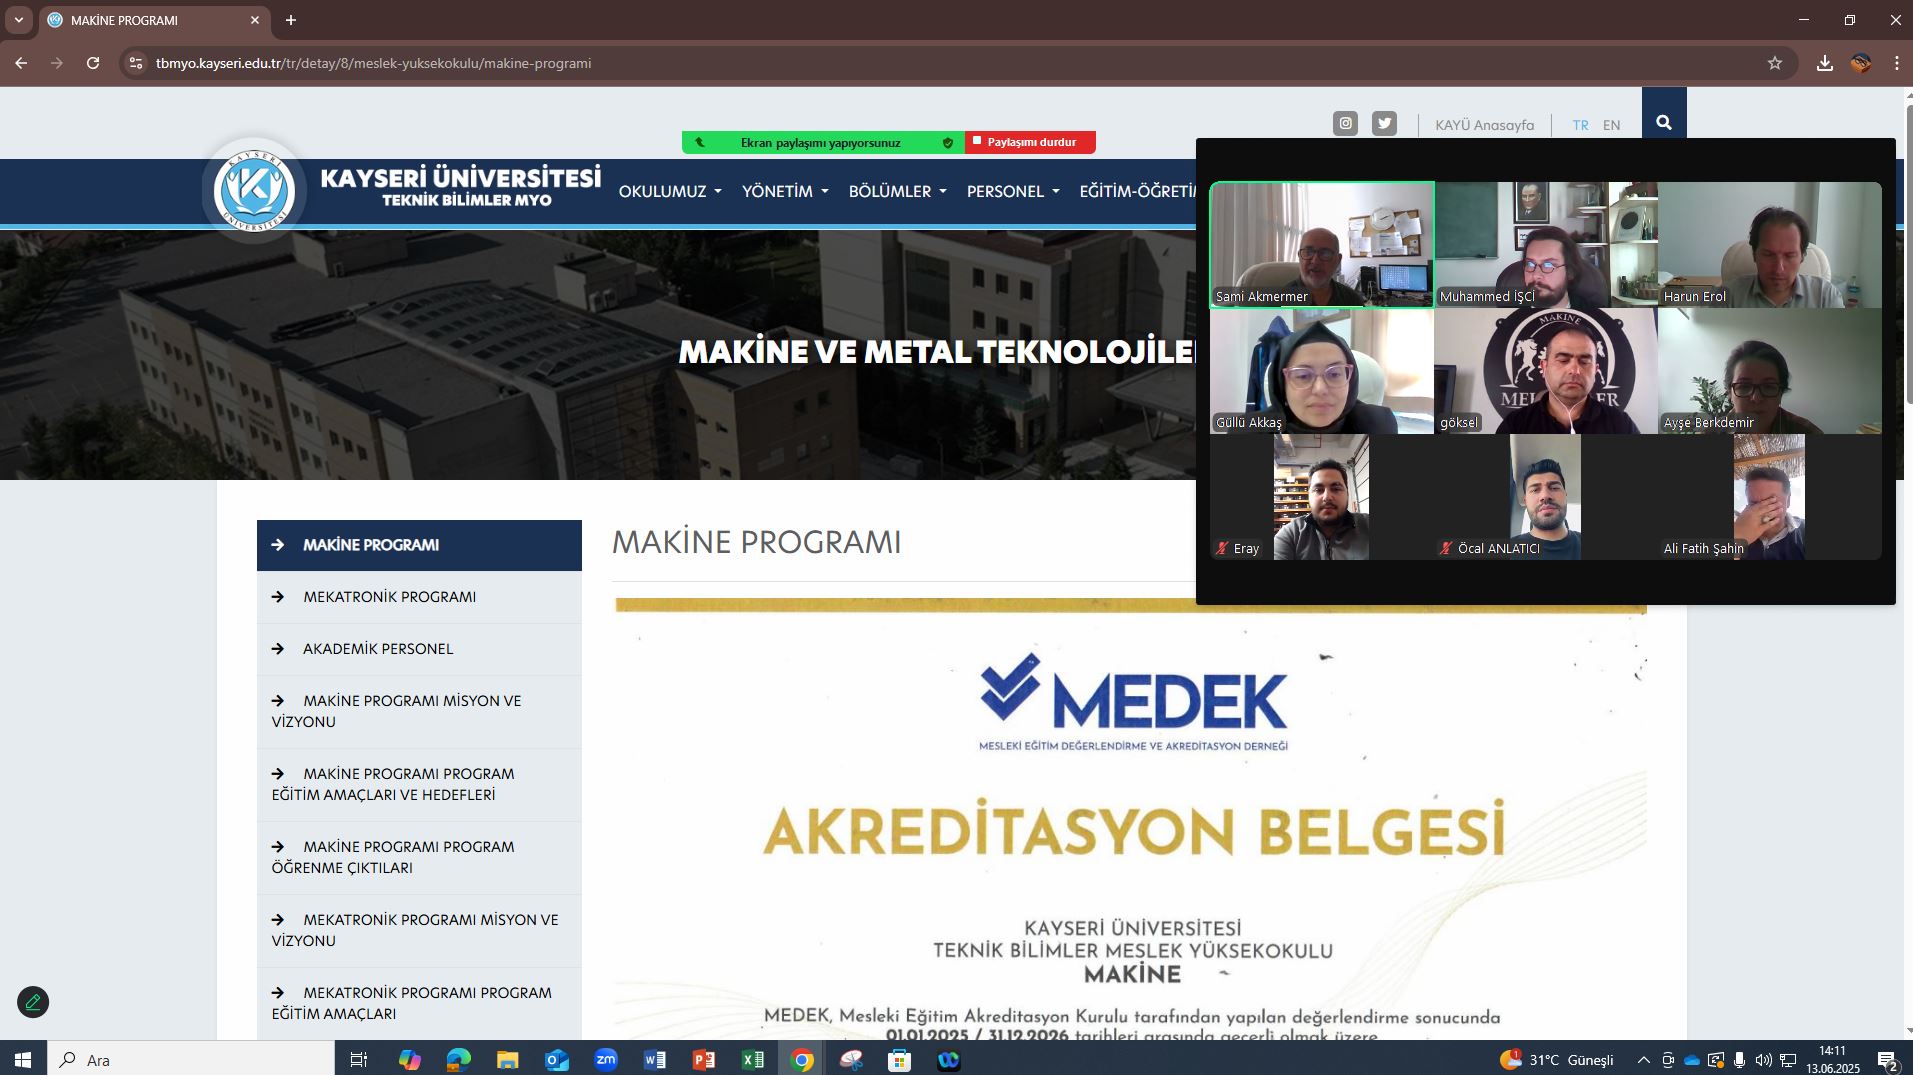Image resolution: width=1913 pixels, height=1075 pixels.
Task: Click the microphone tray icon
Action: 1740,1060
